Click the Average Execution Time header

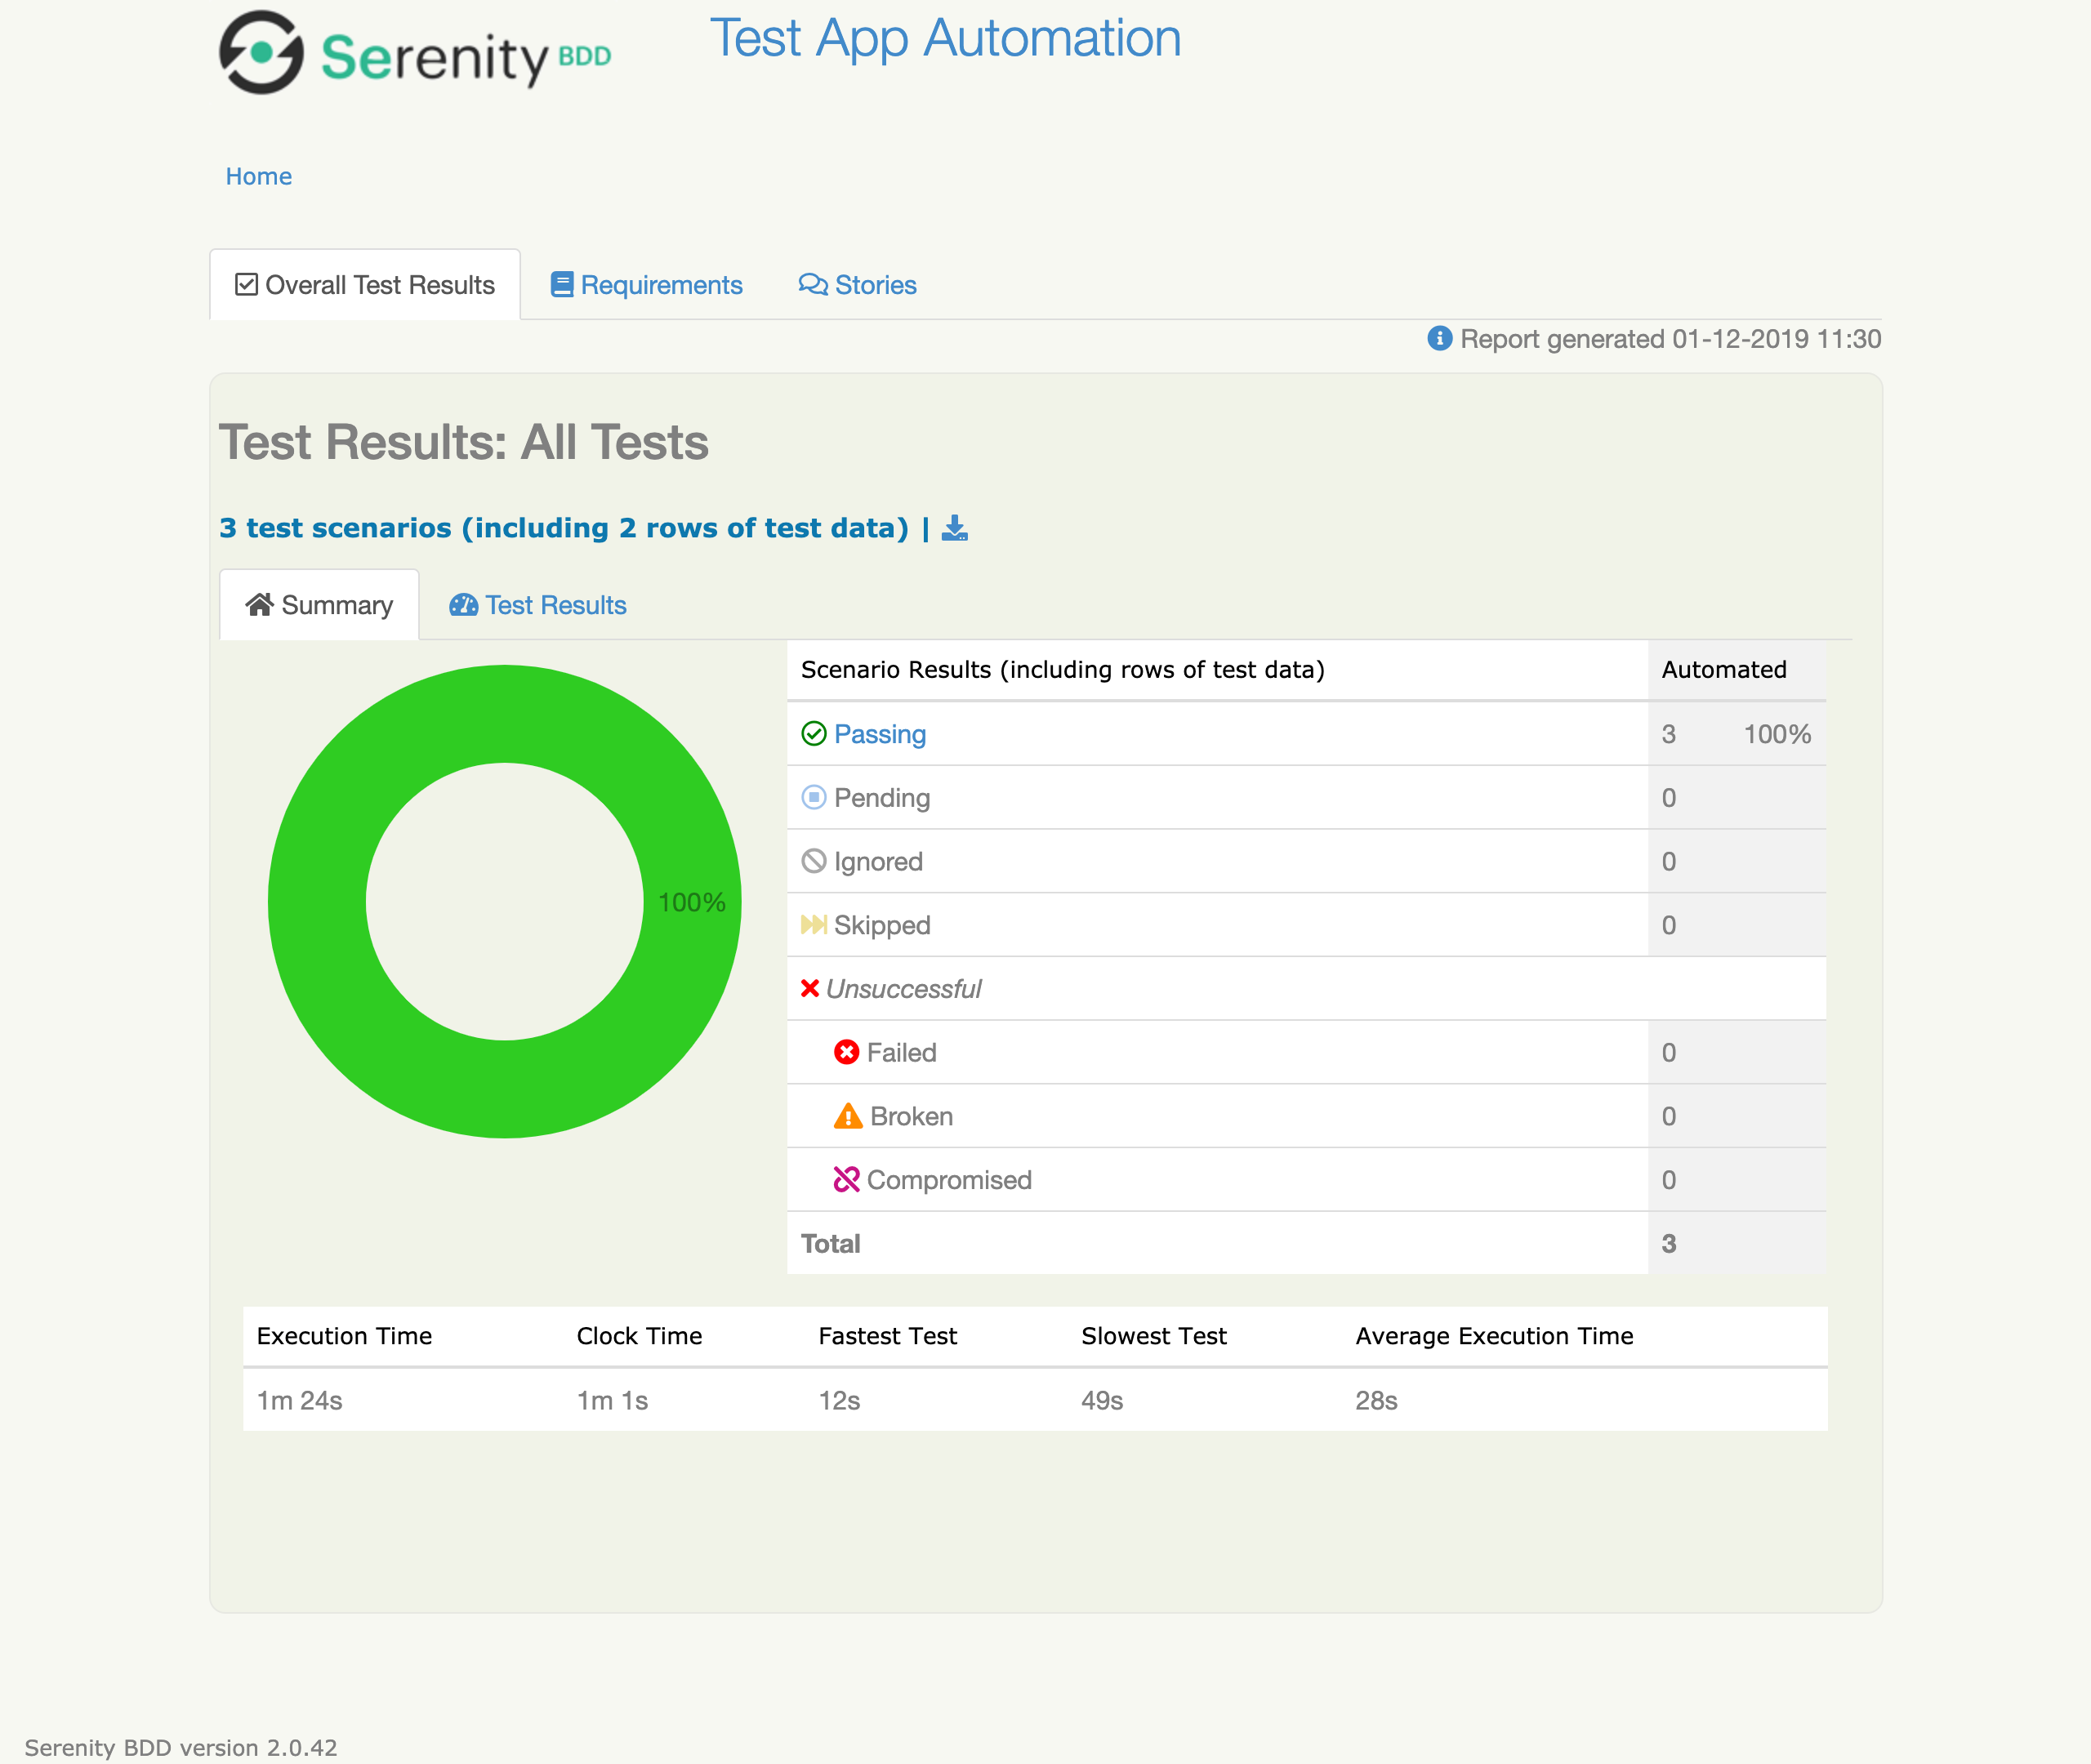pyautogui.click(x=1495, y=1336)
